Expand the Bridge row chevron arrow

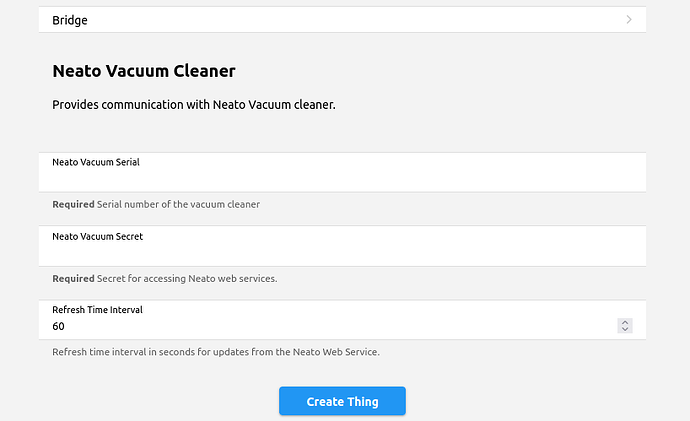pyautogui.click(x=628, y=19)
